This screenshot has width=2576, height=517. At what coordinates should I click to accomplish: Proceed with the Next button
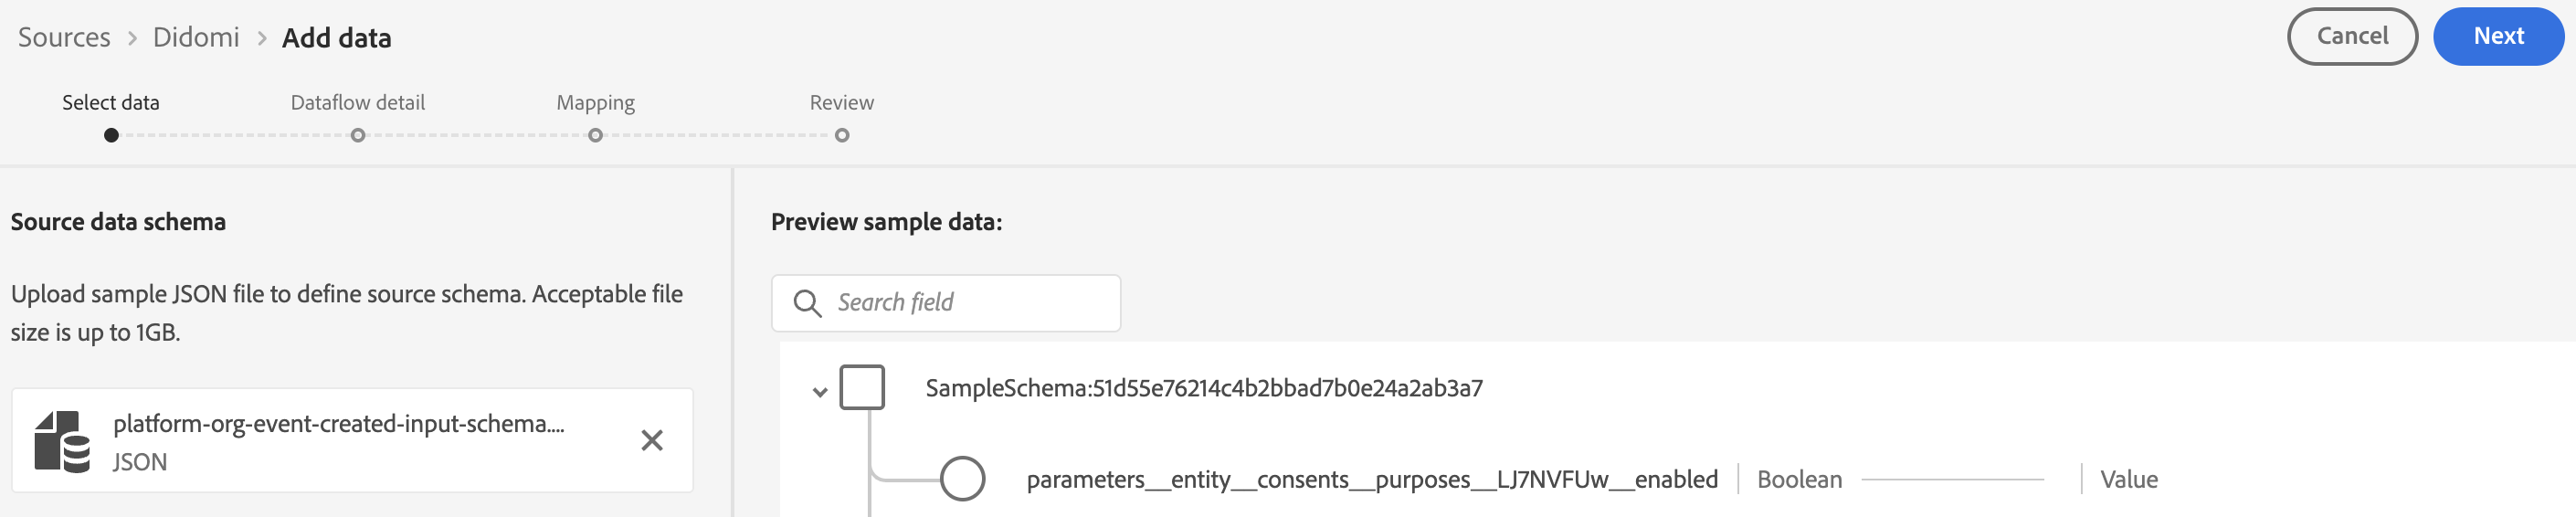[x=2497, y=37]
